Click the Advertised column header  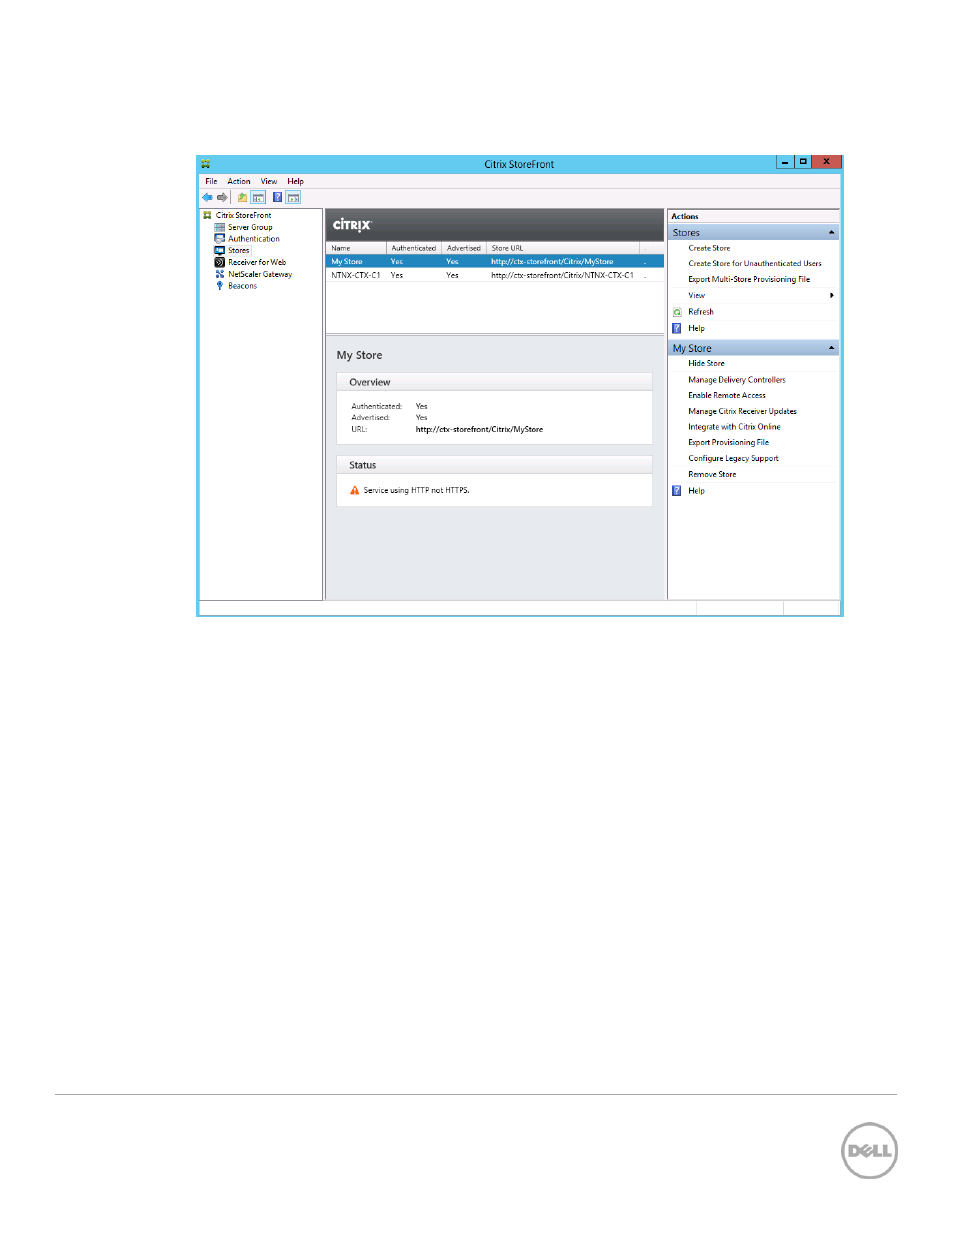[x=464, y=248]
